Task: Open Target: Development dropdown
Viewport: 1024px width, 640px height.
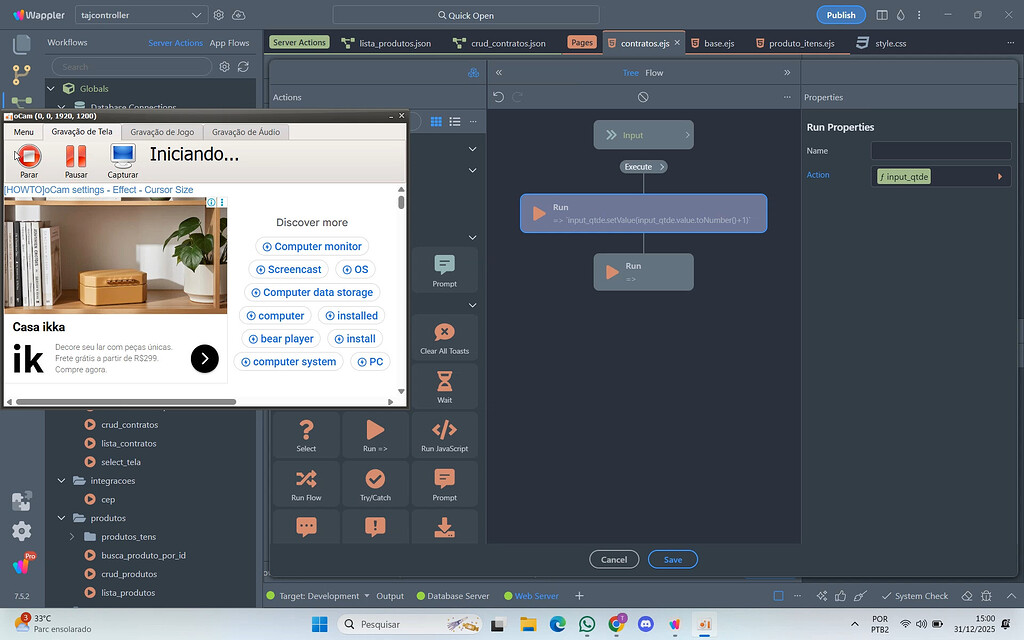Action: pyautogui.click(x=324, y=596)
